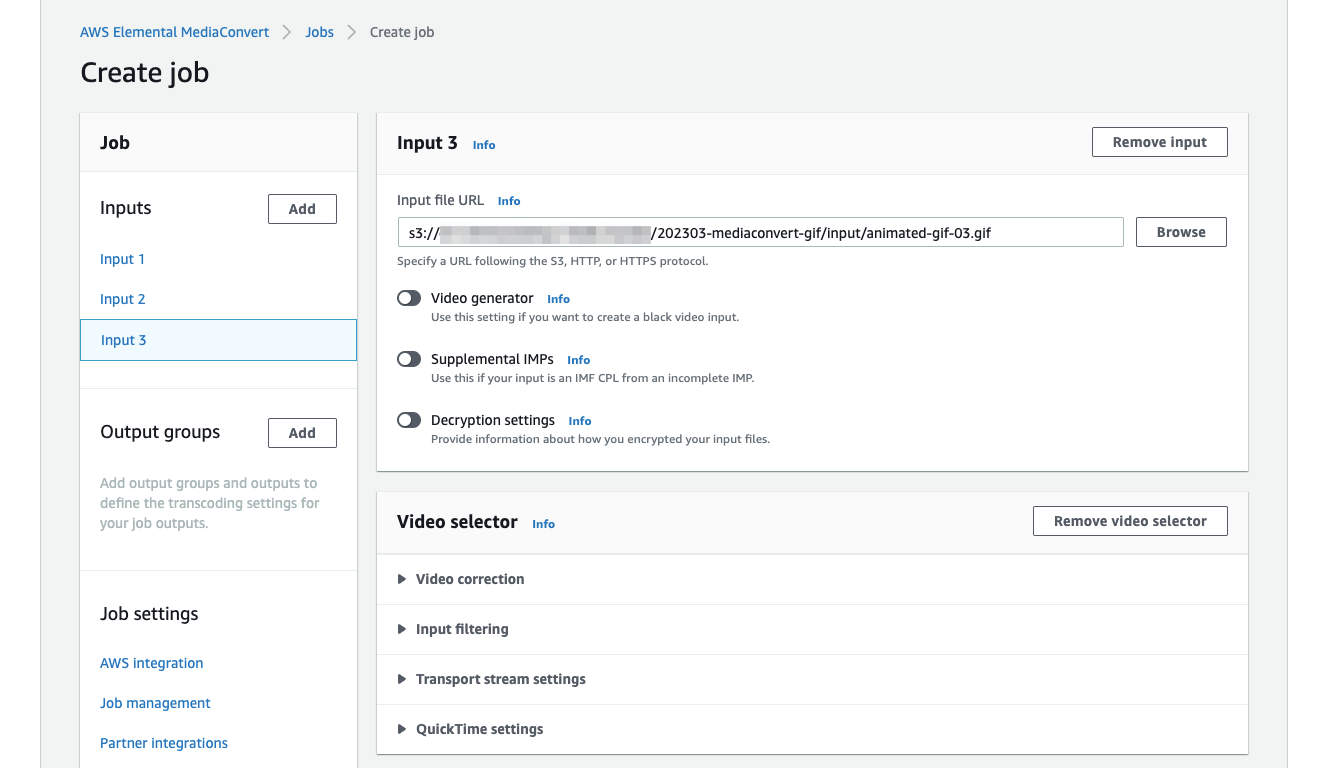Click Add button next to Inputs
This screenshot has height=768, width=1328.
pos(302,209)
